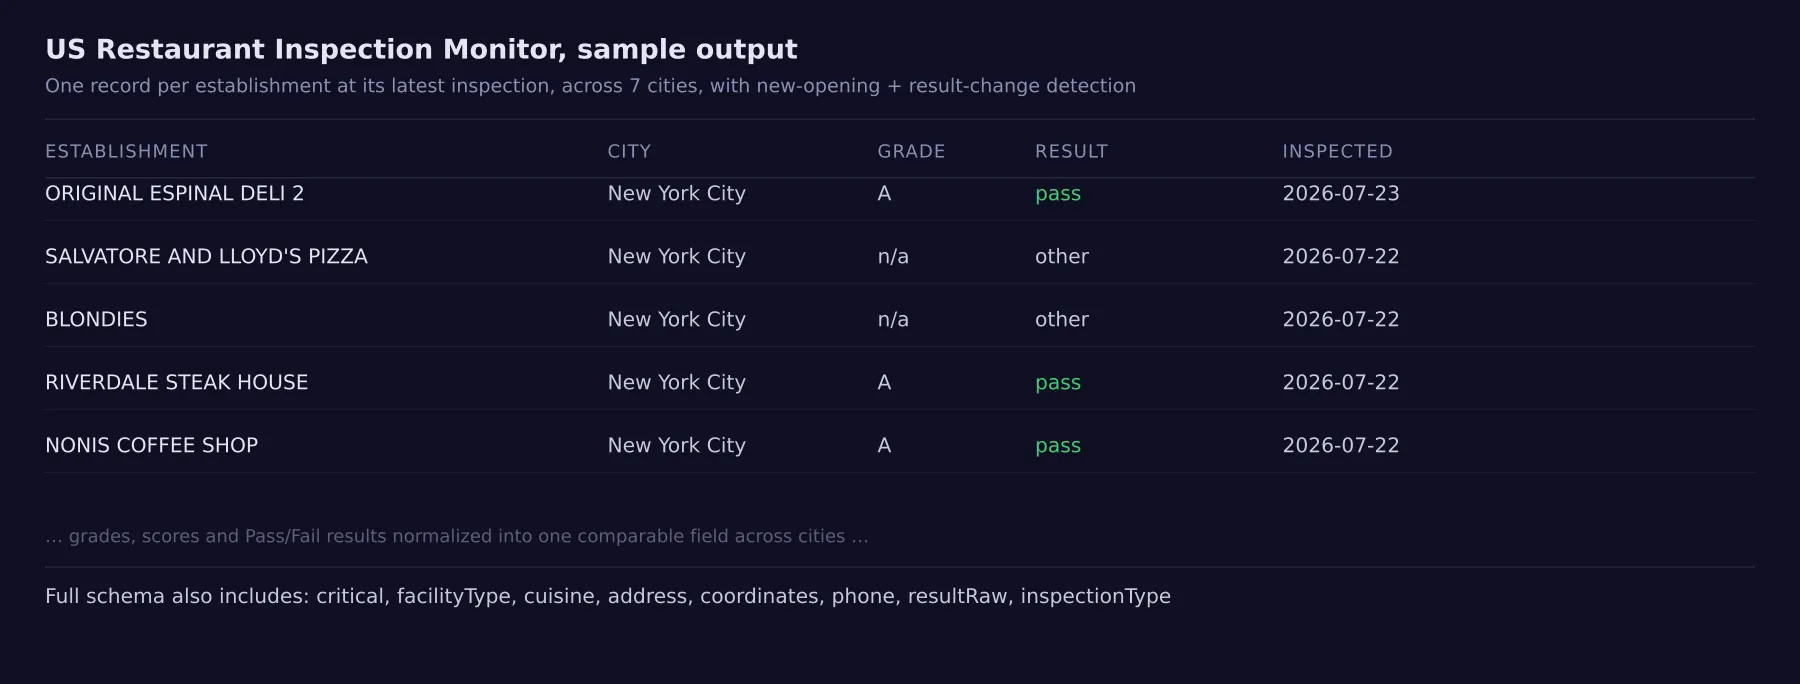Select RIVERDALE STEAK HOUSE establishment name
Image resolution: width=1800 pixels, height=684 pixels.
(x=176, y=382)
